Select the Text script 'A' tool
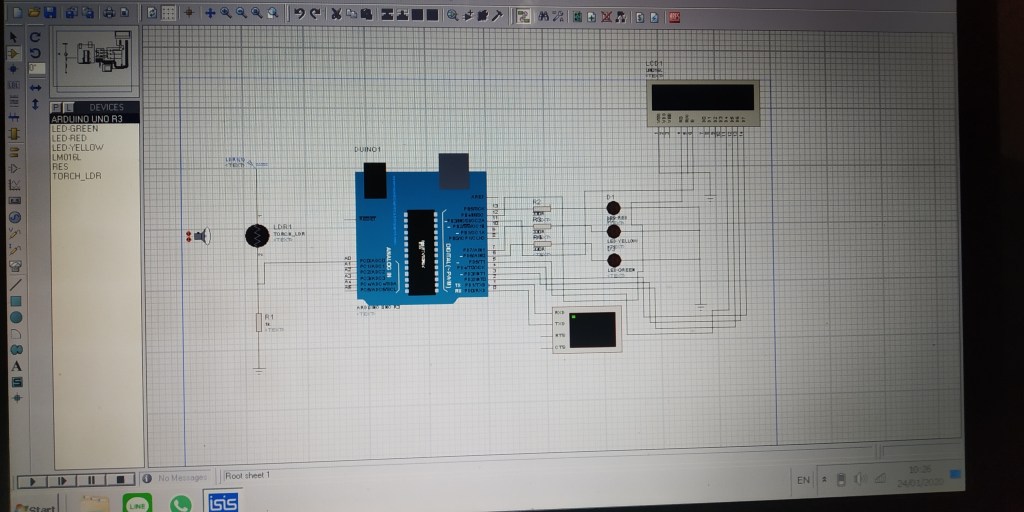 [x=16, y=366]
